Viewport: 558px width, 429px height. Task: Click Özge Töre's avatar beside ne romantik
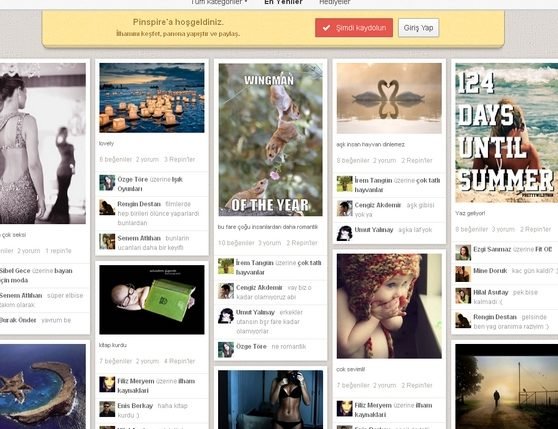tap(226, 350)
